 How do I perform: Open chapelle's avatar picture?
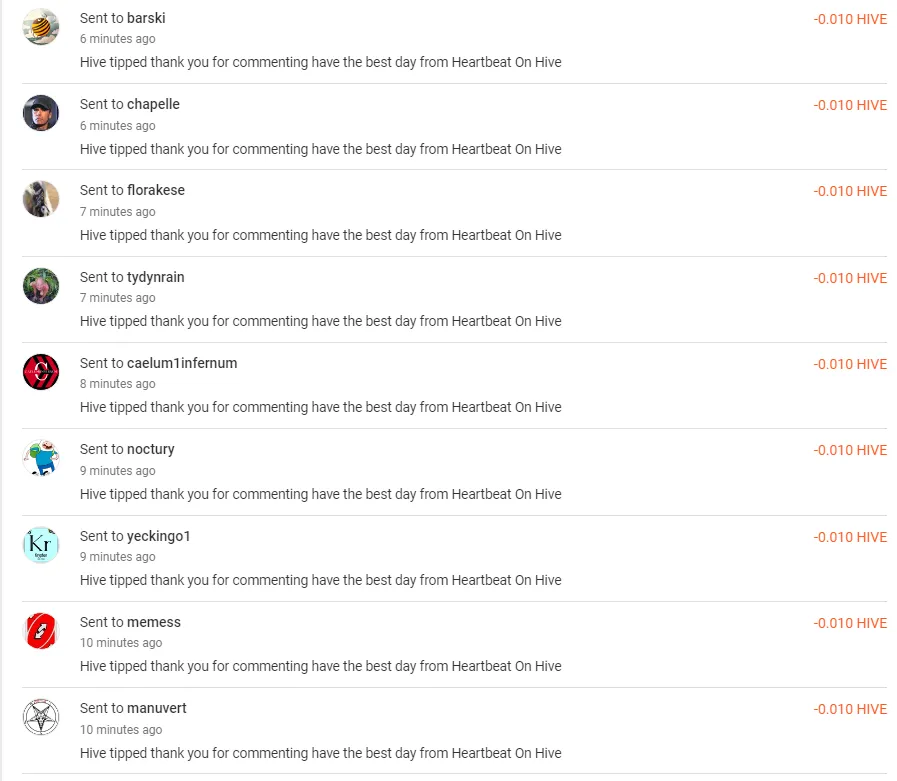click(x=41, y=113)
